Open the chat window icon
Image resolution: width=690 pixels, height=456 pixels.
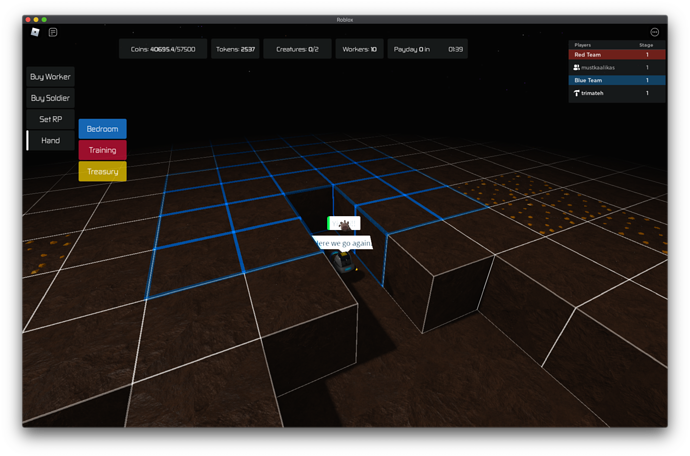click(53, 32)
